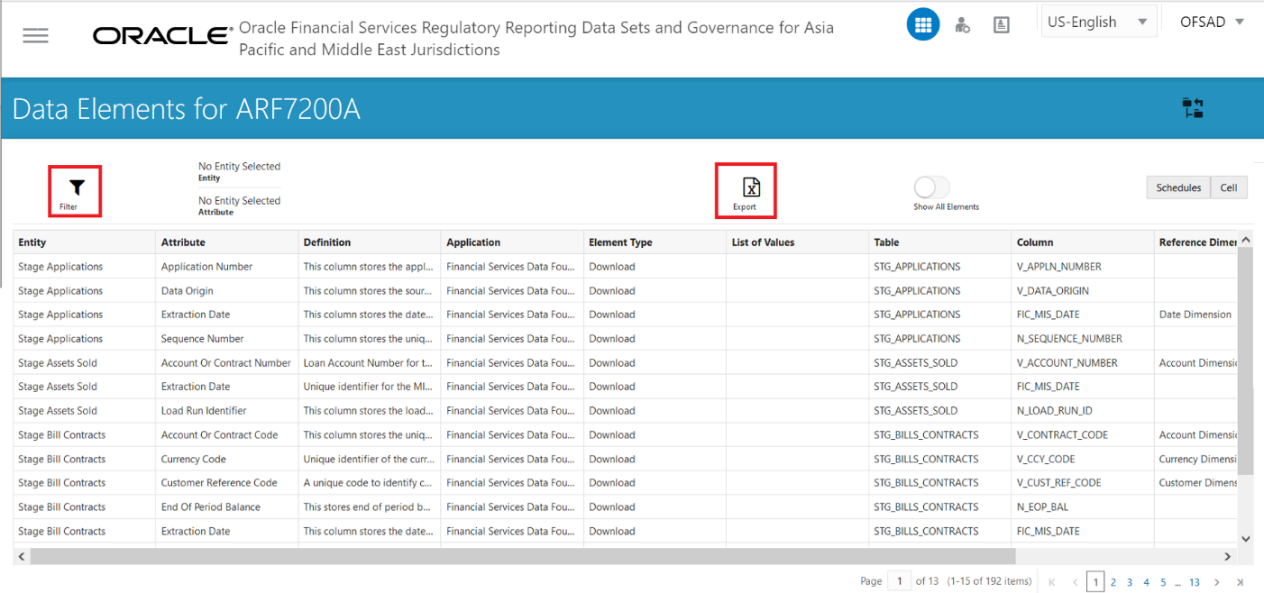Click the N_SEQUENCE_NUMBER cell
This screenshot has width=1264, height=593.
(1082, 339)
